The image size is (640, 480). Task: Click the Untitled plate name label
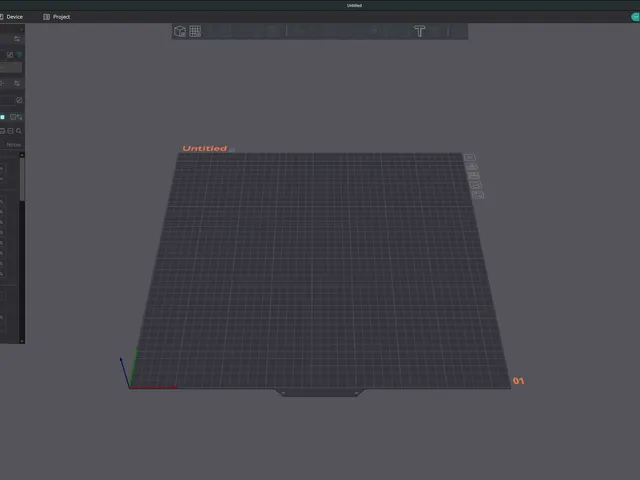[x=204, y=148]
